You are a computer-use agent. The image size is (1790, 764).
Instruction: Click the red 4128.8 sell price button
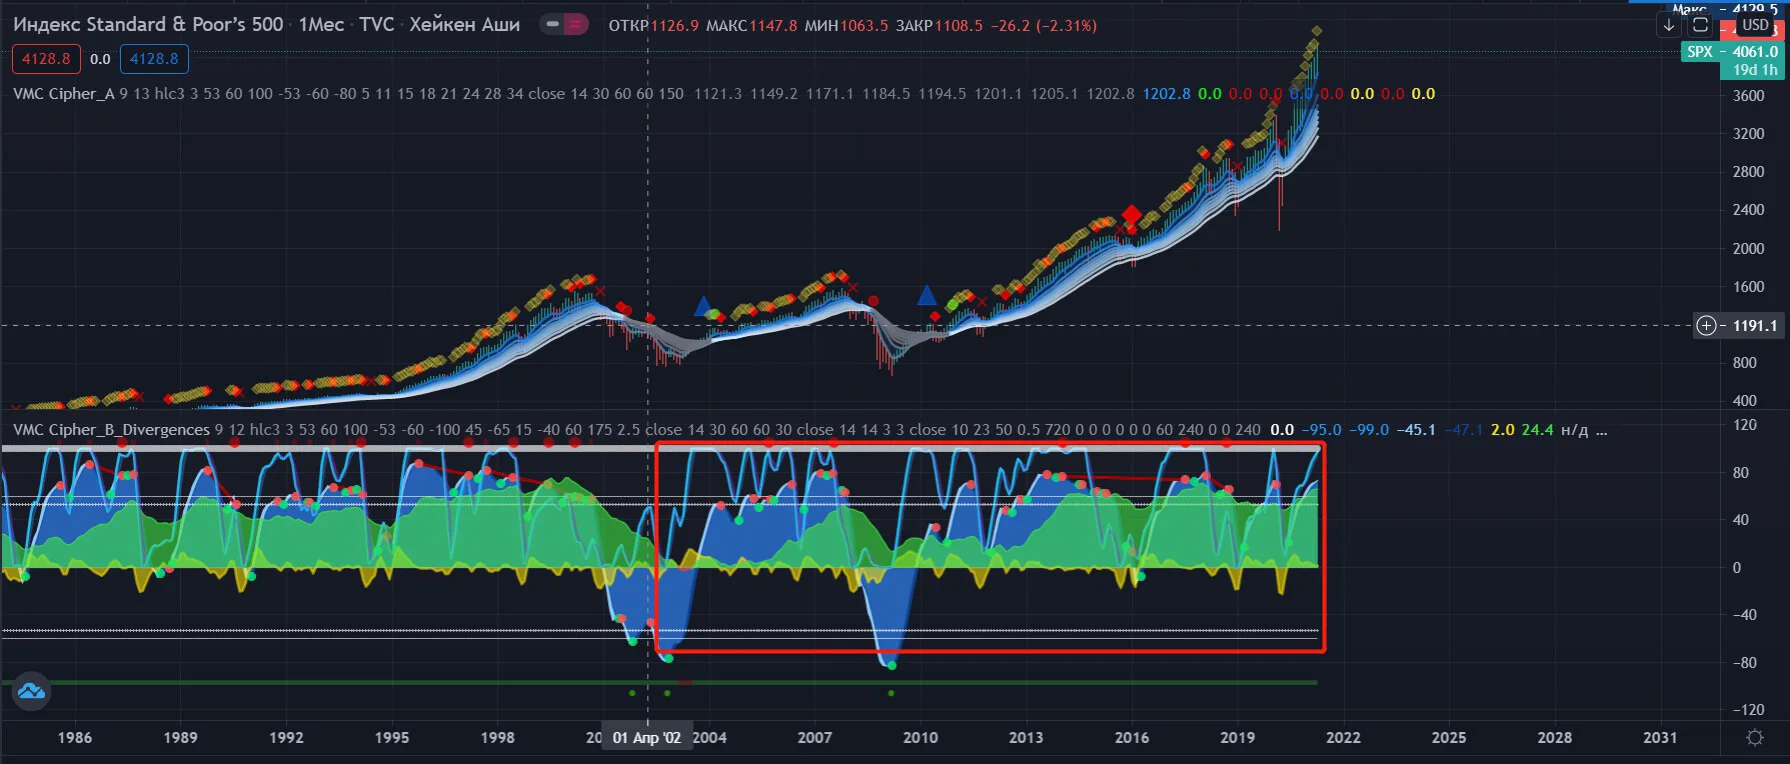(46, 59)
